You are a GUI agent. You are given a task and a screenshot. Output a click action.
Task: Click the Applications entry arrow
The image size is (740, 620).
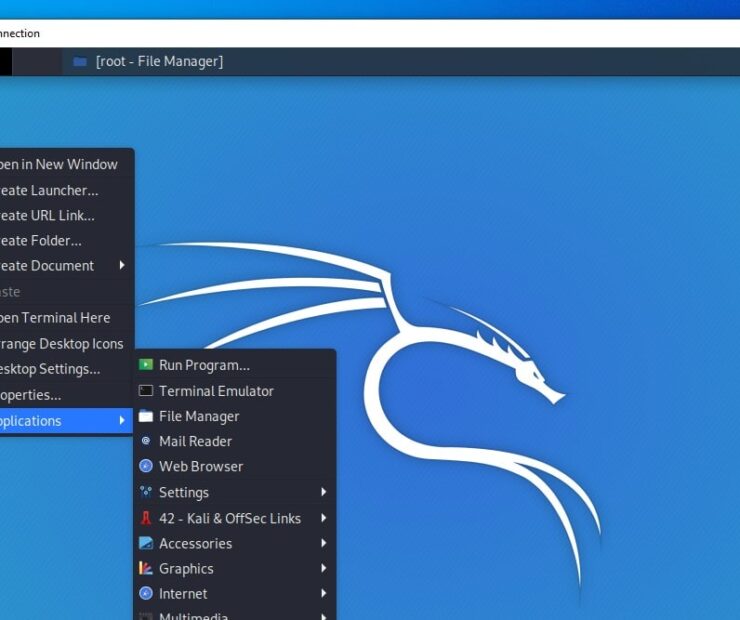[122, 420]
